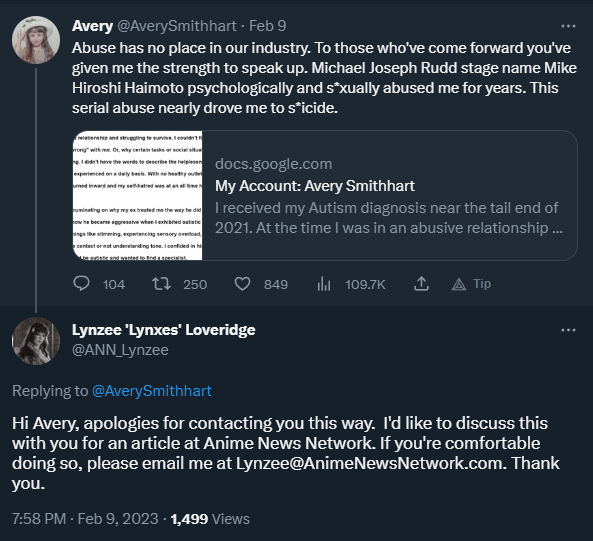The height and width of the screenshot is (541, 593).
Task: Click the docs.google.com domain text
Action: tap(273, 164)
